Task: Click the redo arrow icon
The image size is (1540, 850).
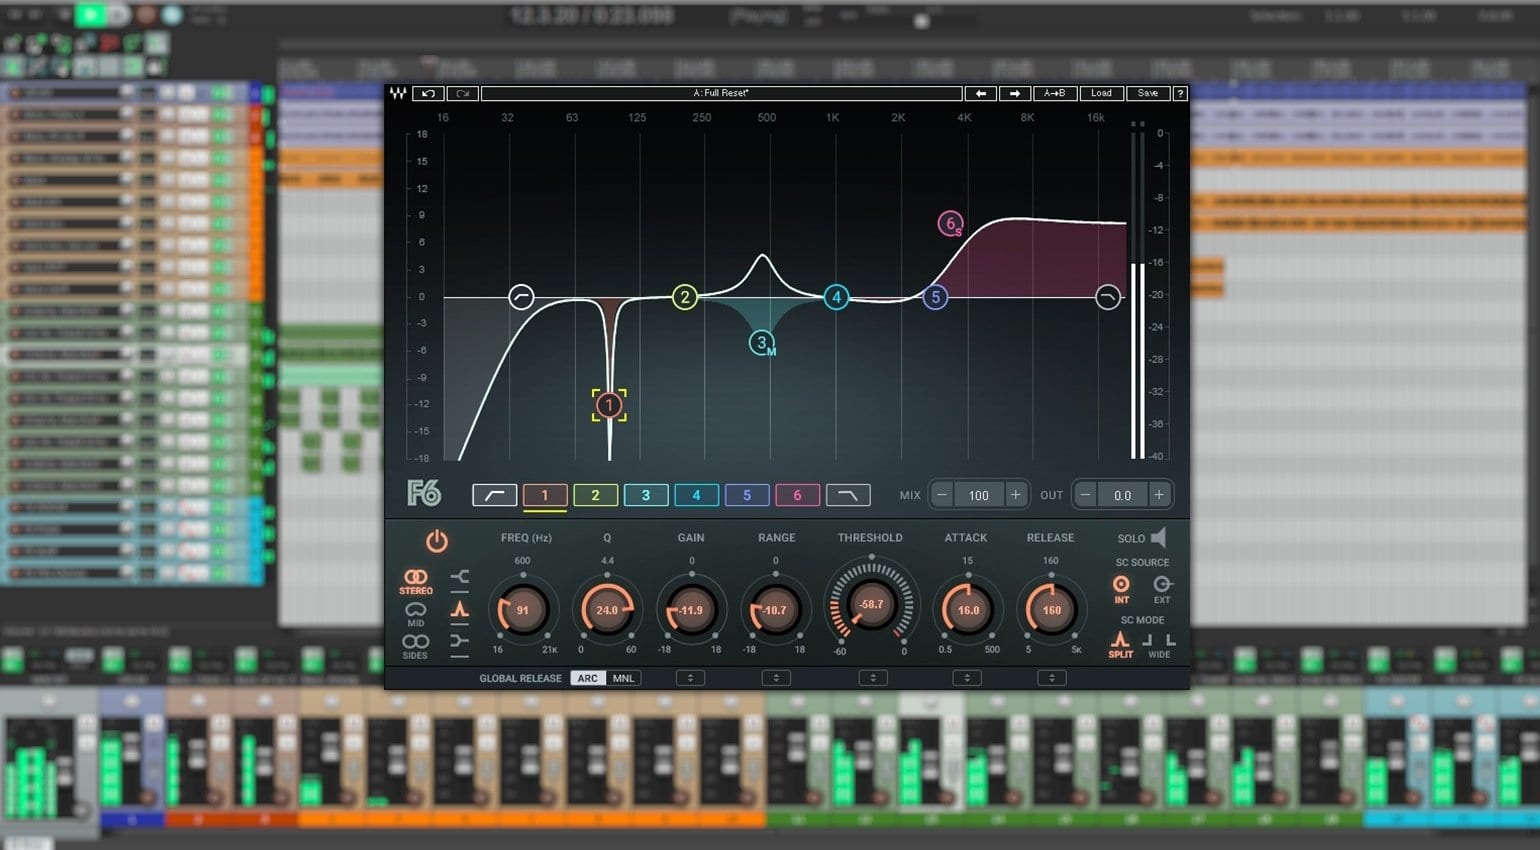Action: tap(462, 93)
